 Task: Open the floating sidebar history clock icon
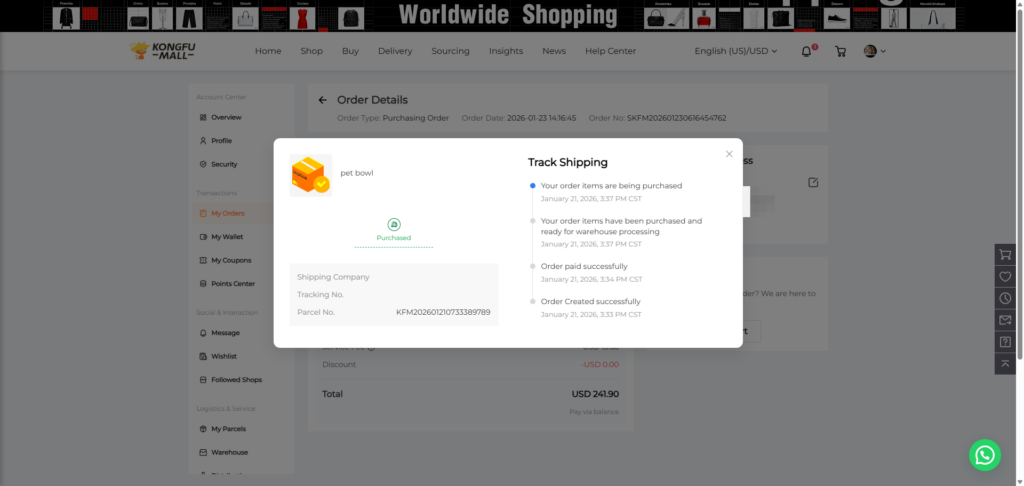(x=1005, y=298)
